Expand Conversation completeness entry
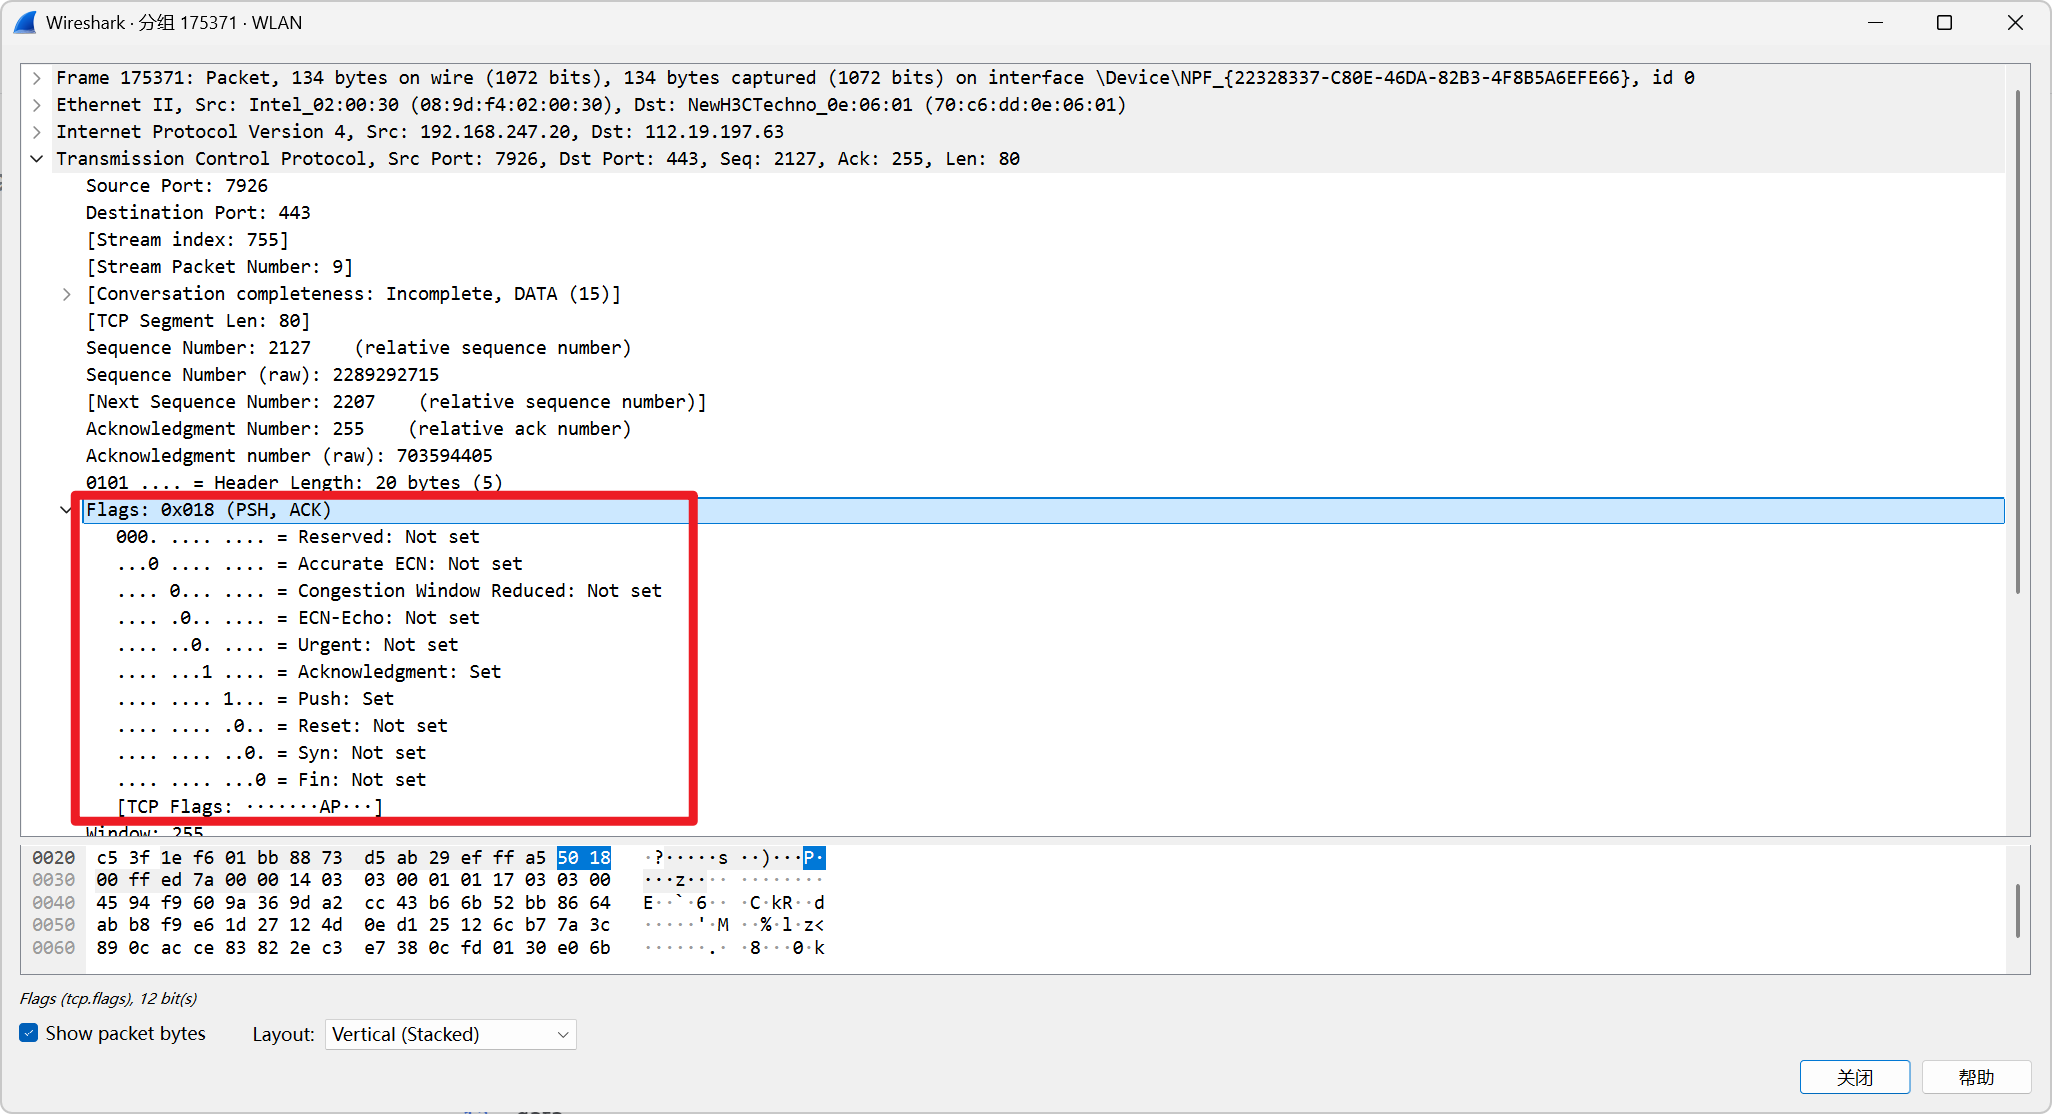2052x1114 pixels. [66, 294]
